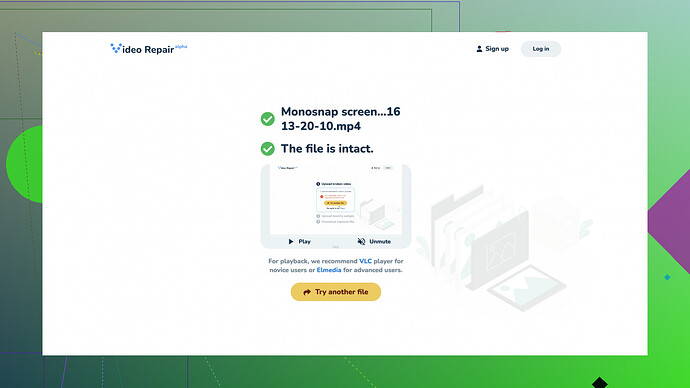This screenshot has width=690, height=388.
Task: Click the Log in button
Action: coord(541,49)
